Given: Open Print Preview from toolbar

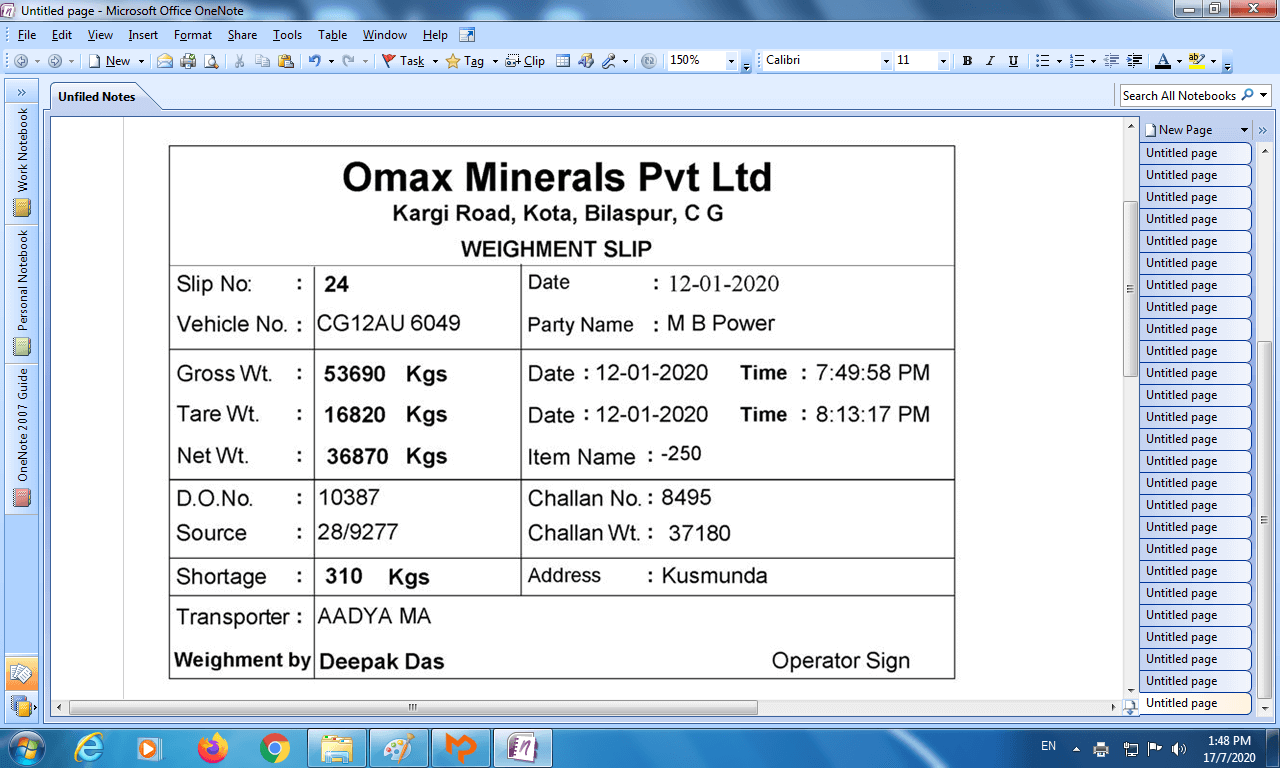Looking at the screenshot, I should tap(211, 61).
